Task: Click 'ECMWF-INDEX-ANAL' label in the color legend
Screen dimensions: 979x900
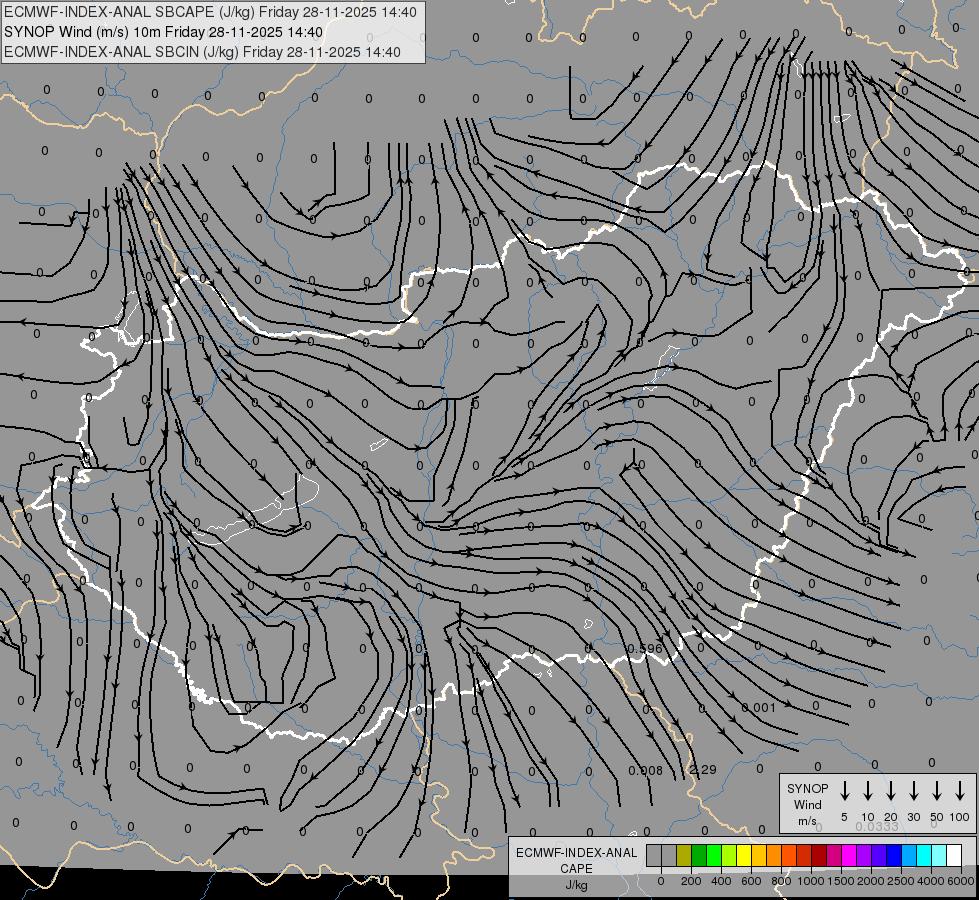Action: pyautogui.click(x=576, y=853)
